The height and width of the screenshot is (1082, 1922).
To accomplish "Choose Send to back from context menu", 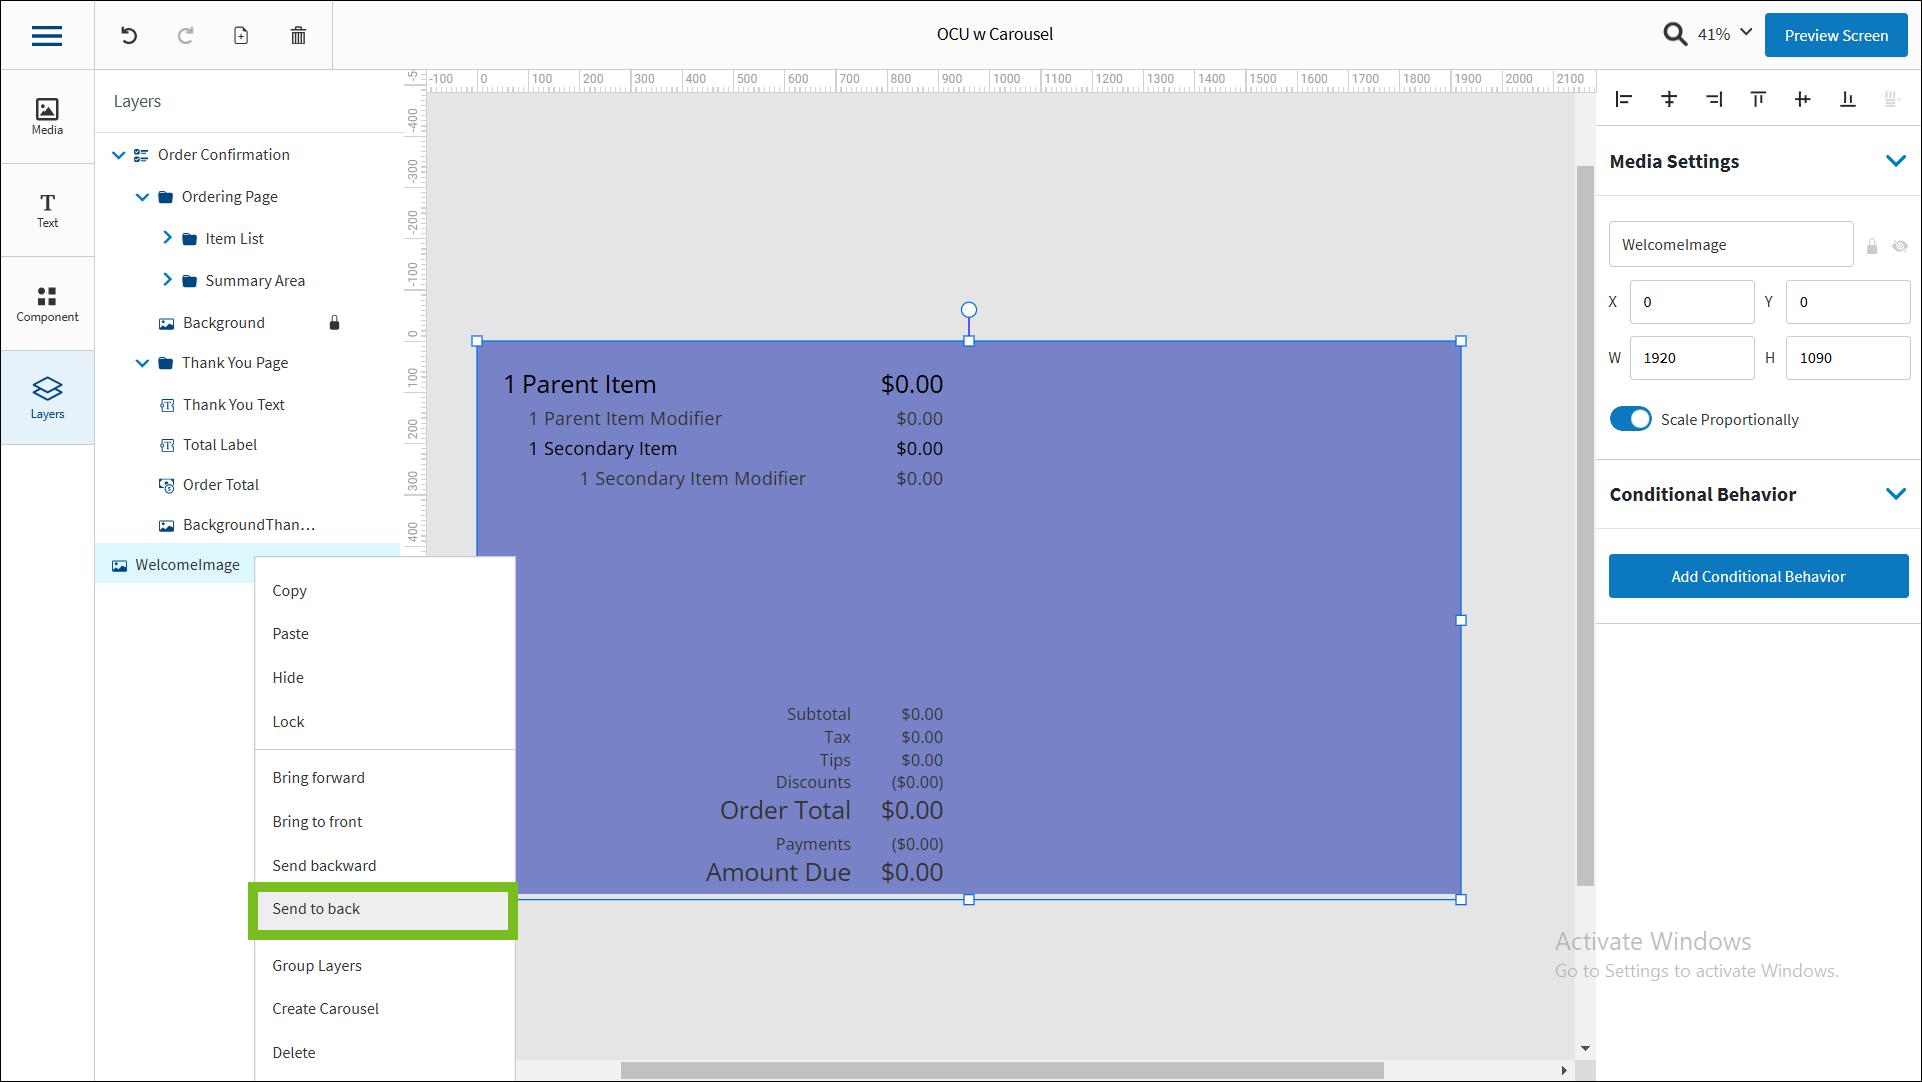I will point(316,909).
